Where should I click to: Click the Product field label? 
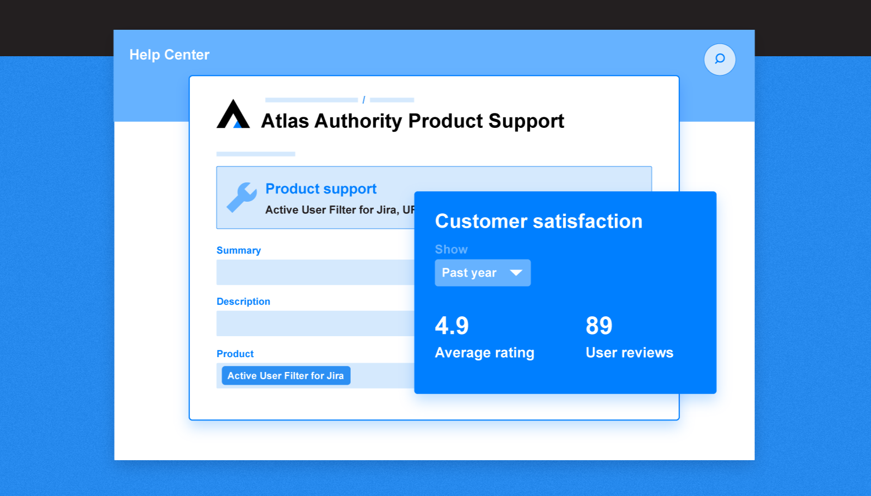tap(235, 354)
